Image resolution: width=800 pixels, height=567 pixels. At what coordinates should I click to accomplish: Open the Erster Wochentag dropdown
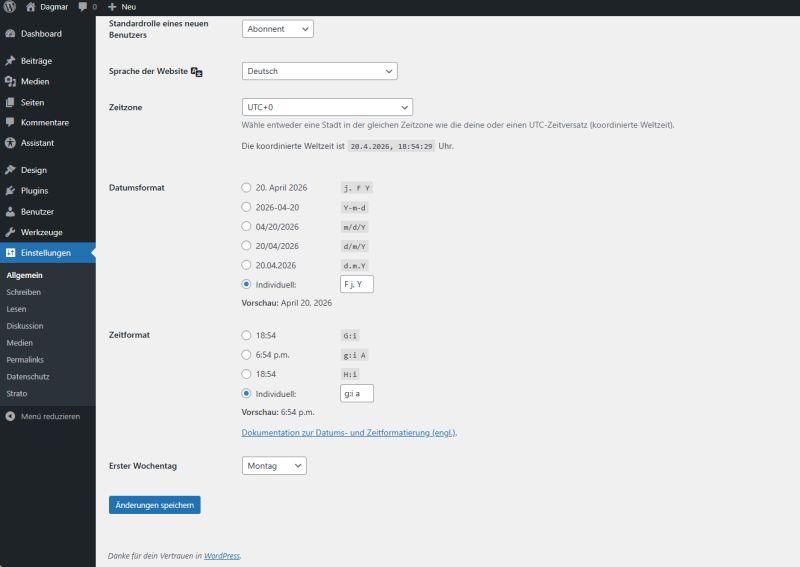pyautogui.click(x=274, y=466)
